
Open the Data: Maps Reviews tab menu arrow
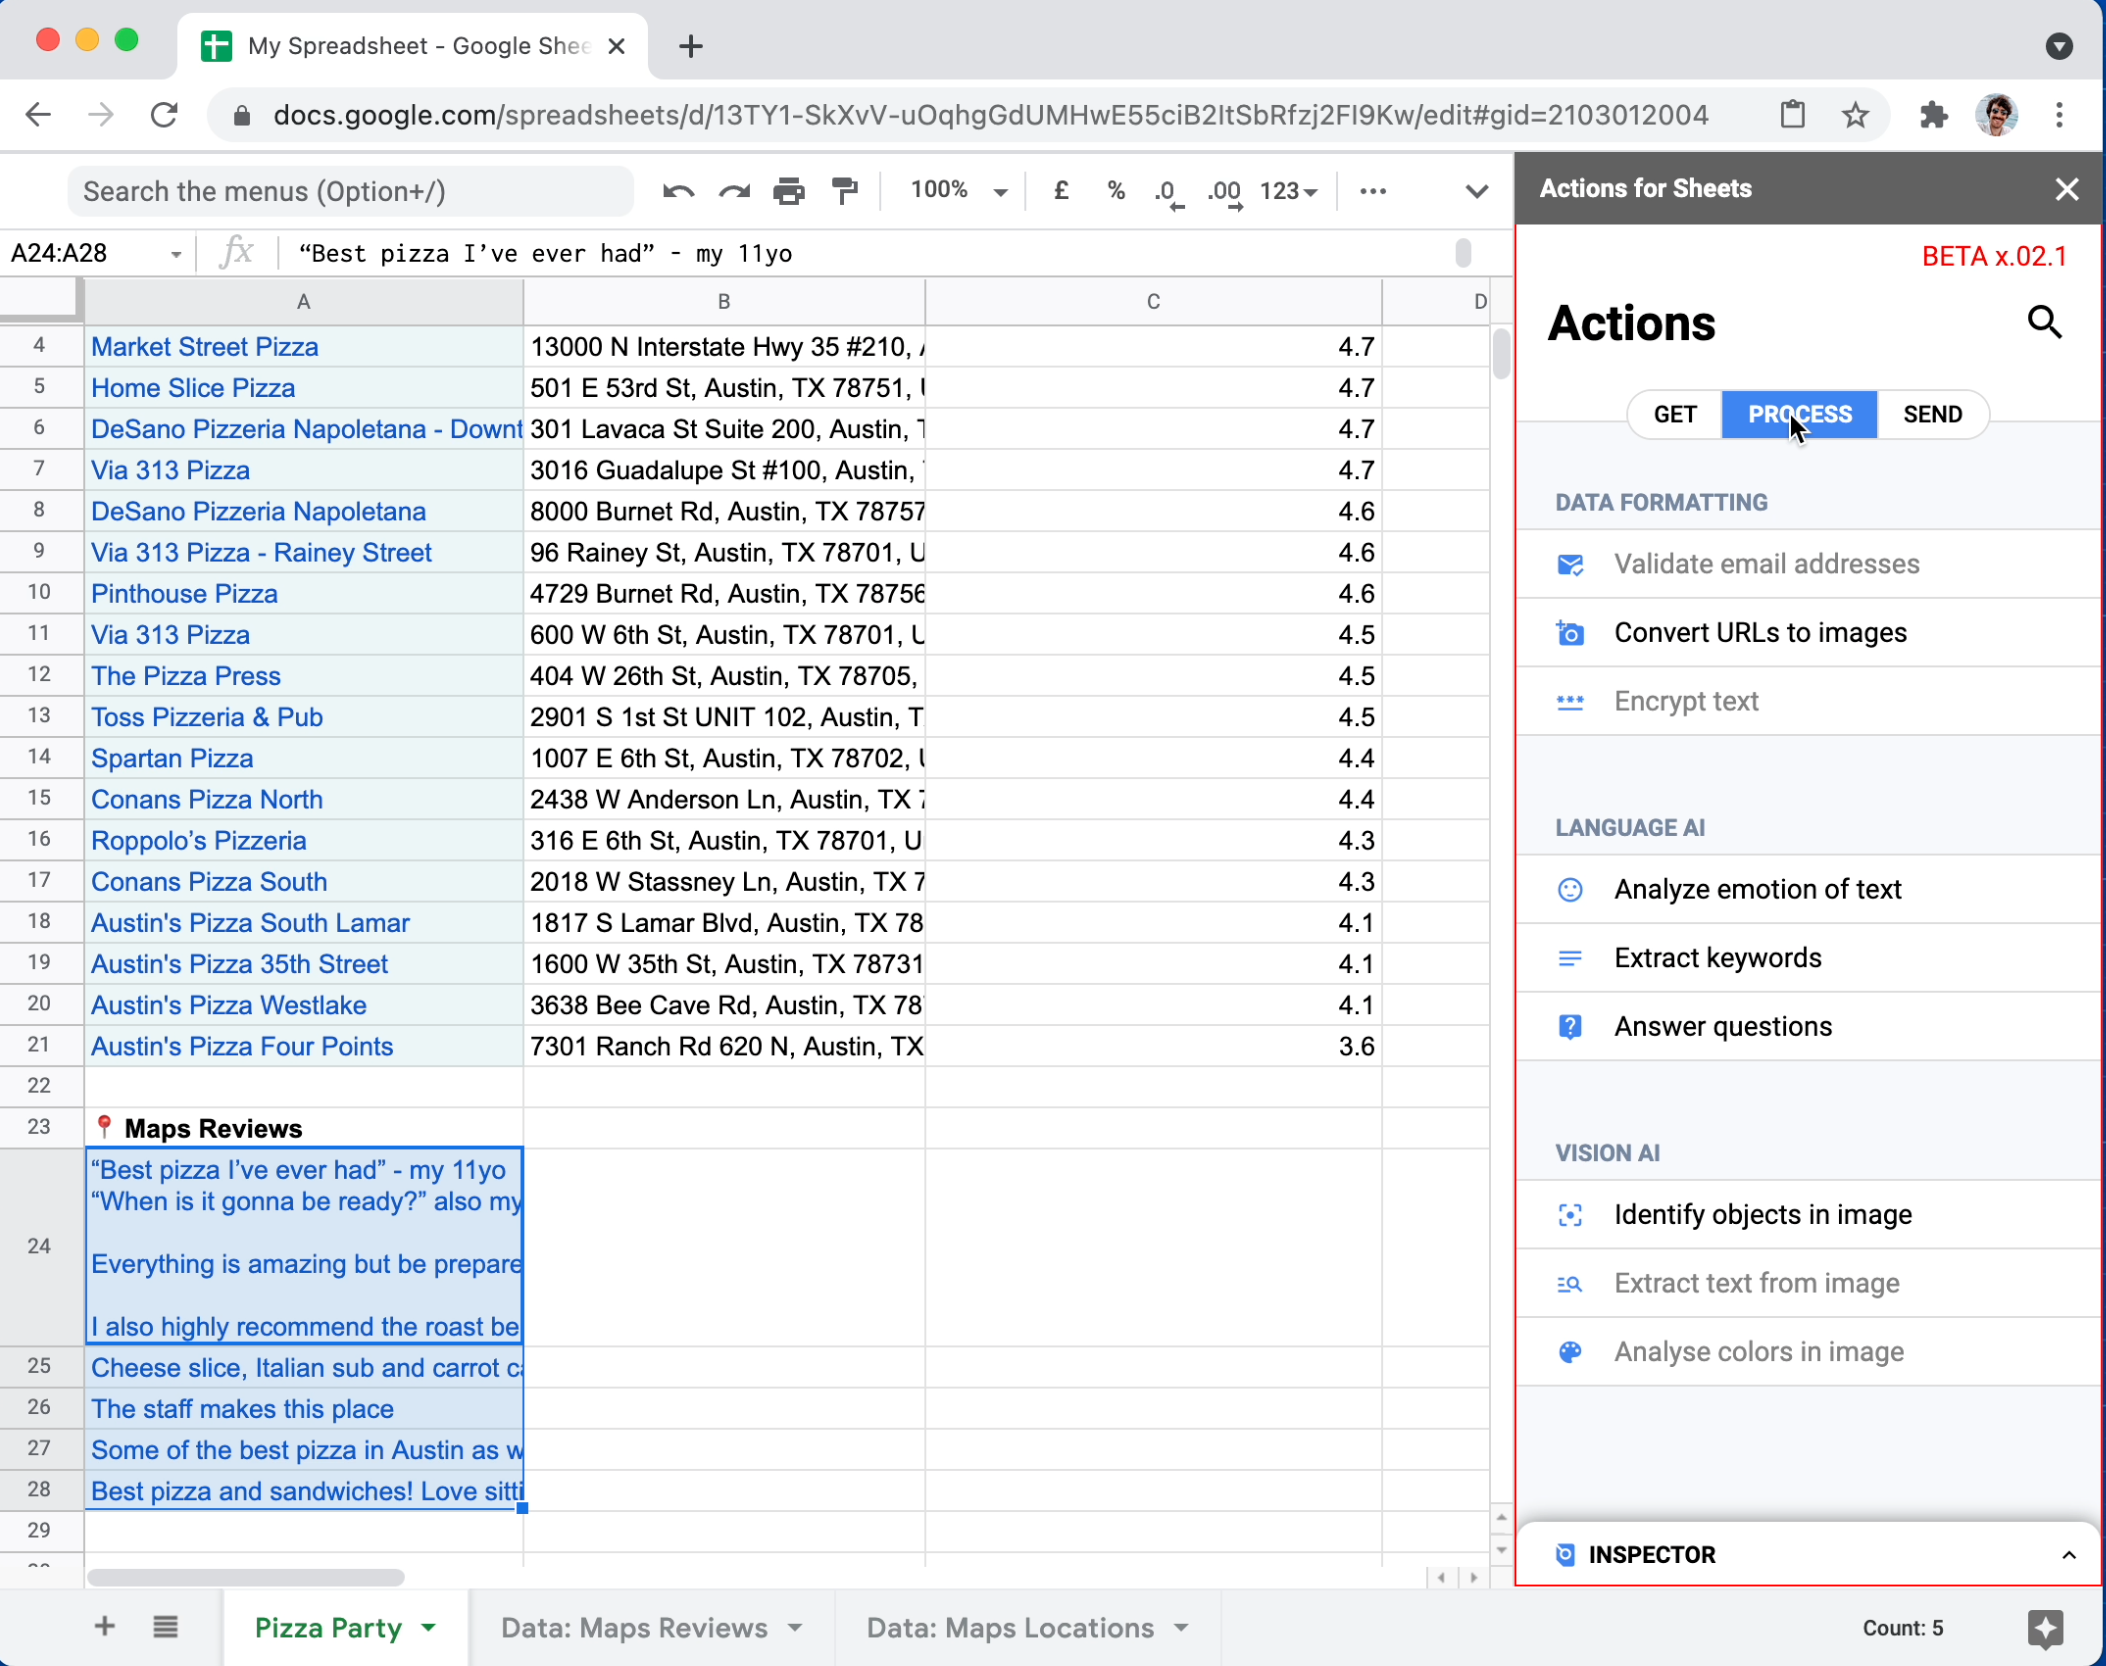click(795, 1628)
